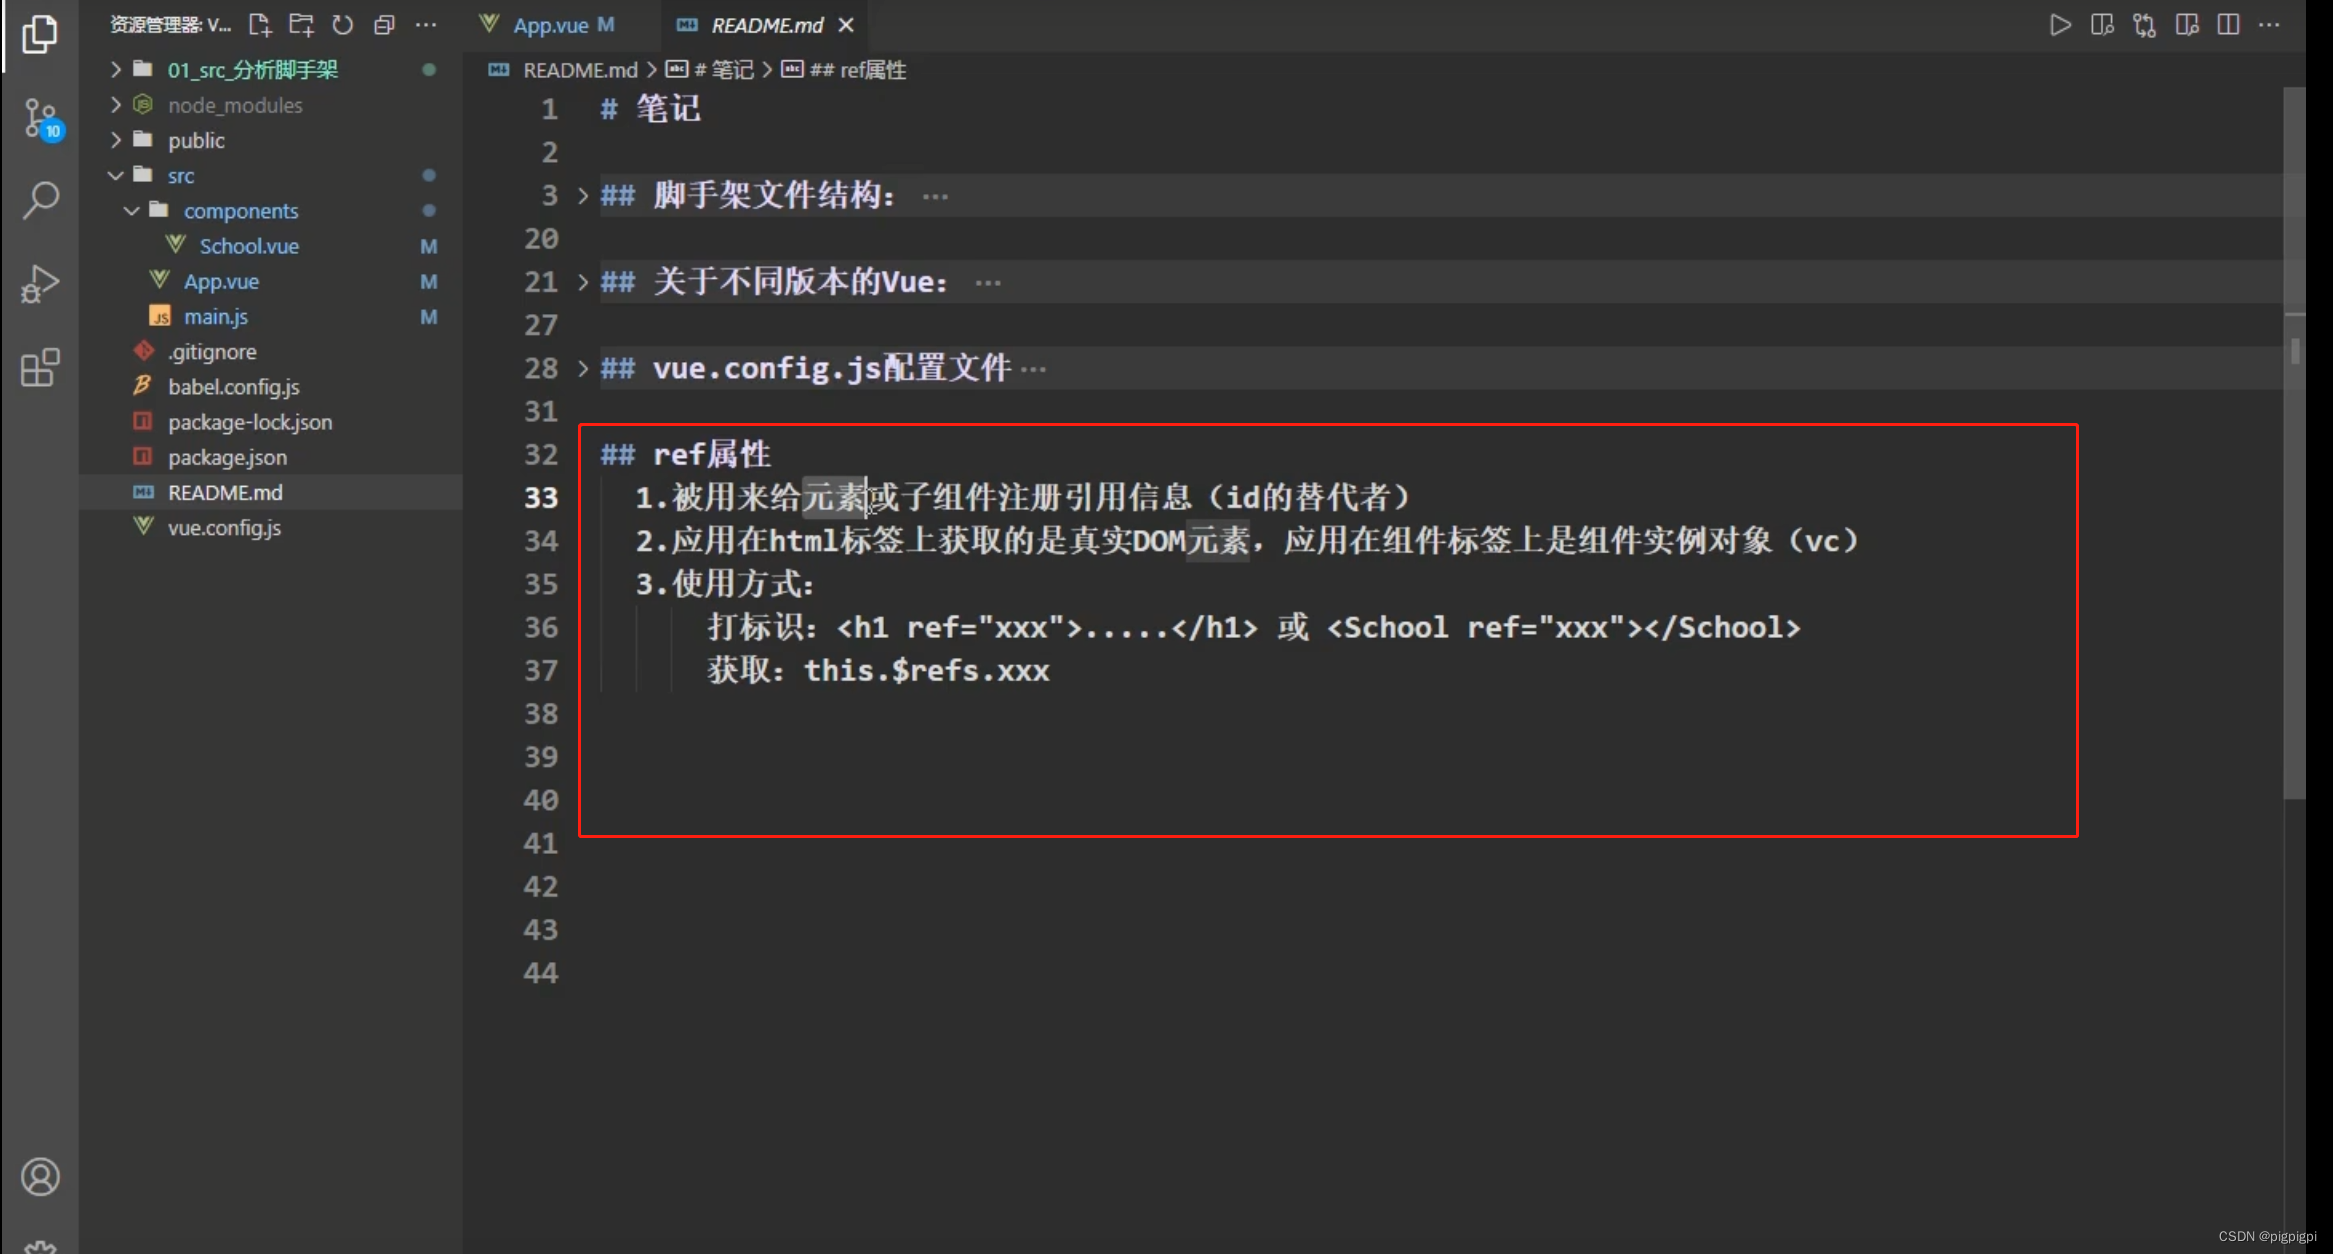Collapse all folders in explorer
The height and width of the screenshot is (1254, 2333).
[x=384, y=25]
